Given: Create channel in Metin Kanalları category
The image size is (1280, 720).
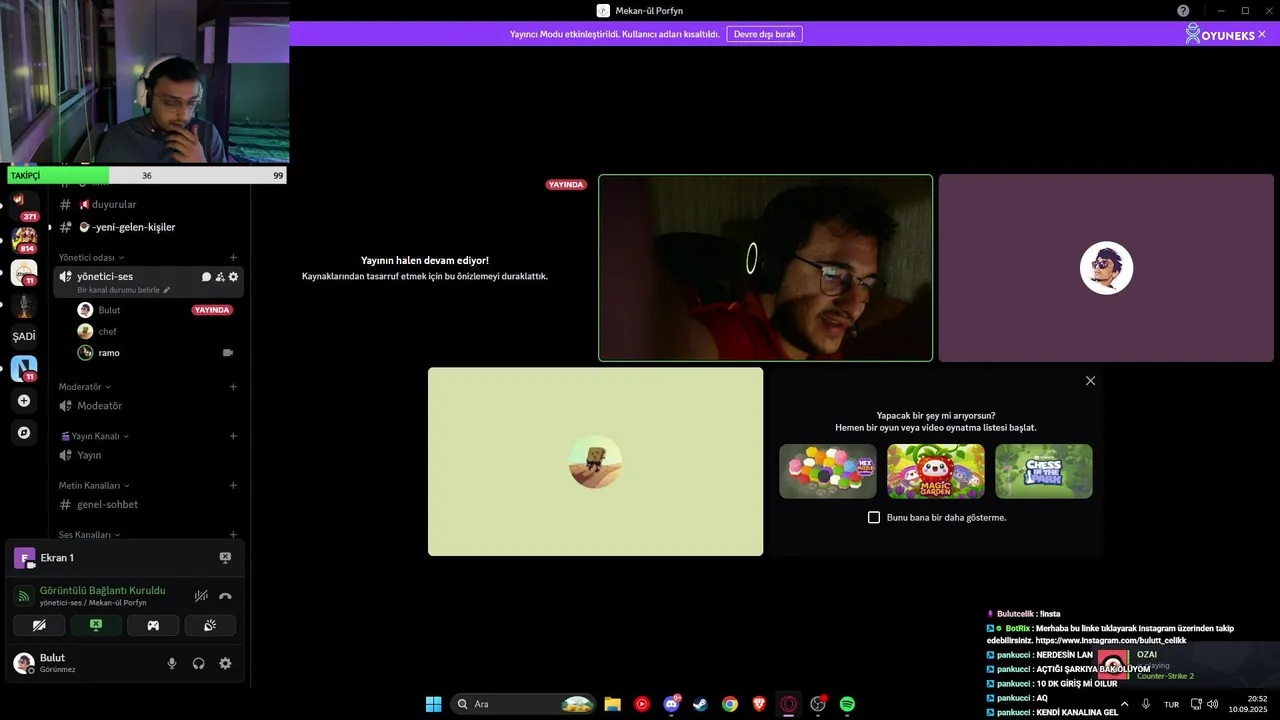Looking at the screenshot, I should point(233,485).
